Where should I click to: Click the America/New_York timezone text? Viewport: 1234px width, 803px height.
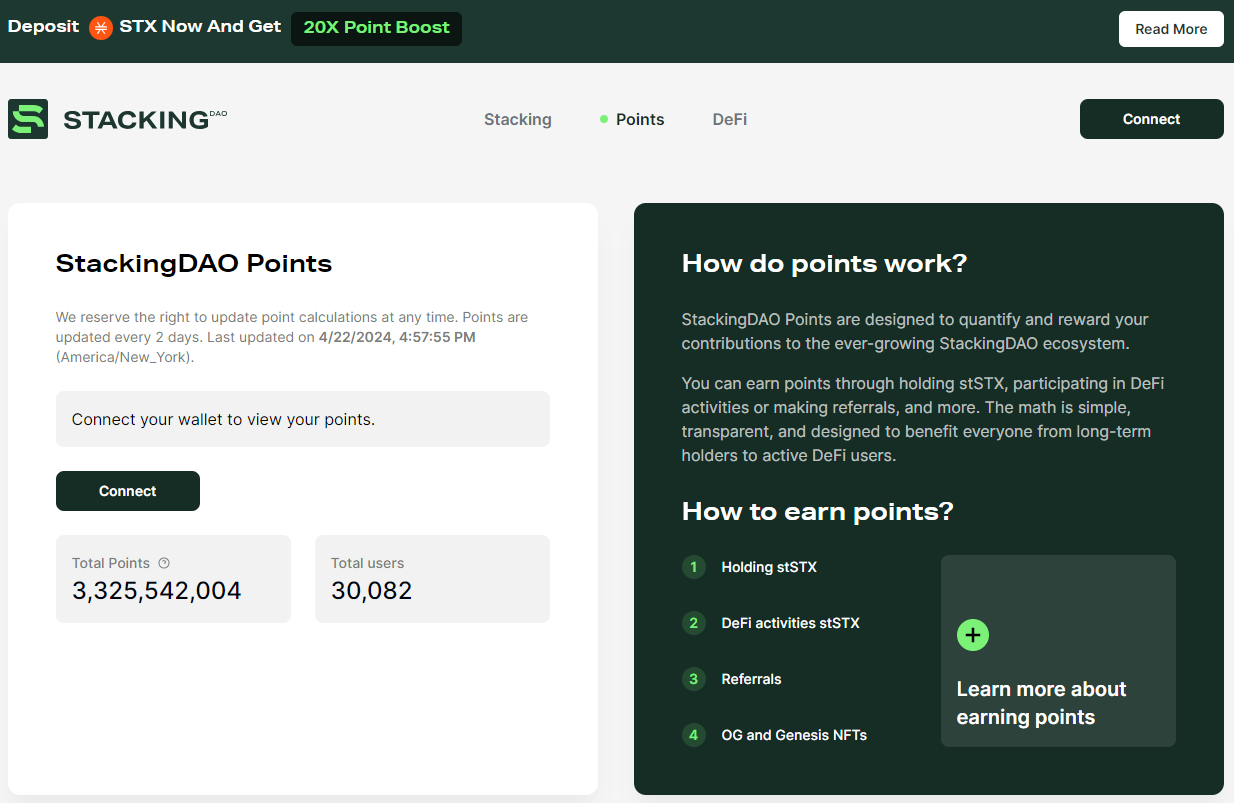[125, 357]
